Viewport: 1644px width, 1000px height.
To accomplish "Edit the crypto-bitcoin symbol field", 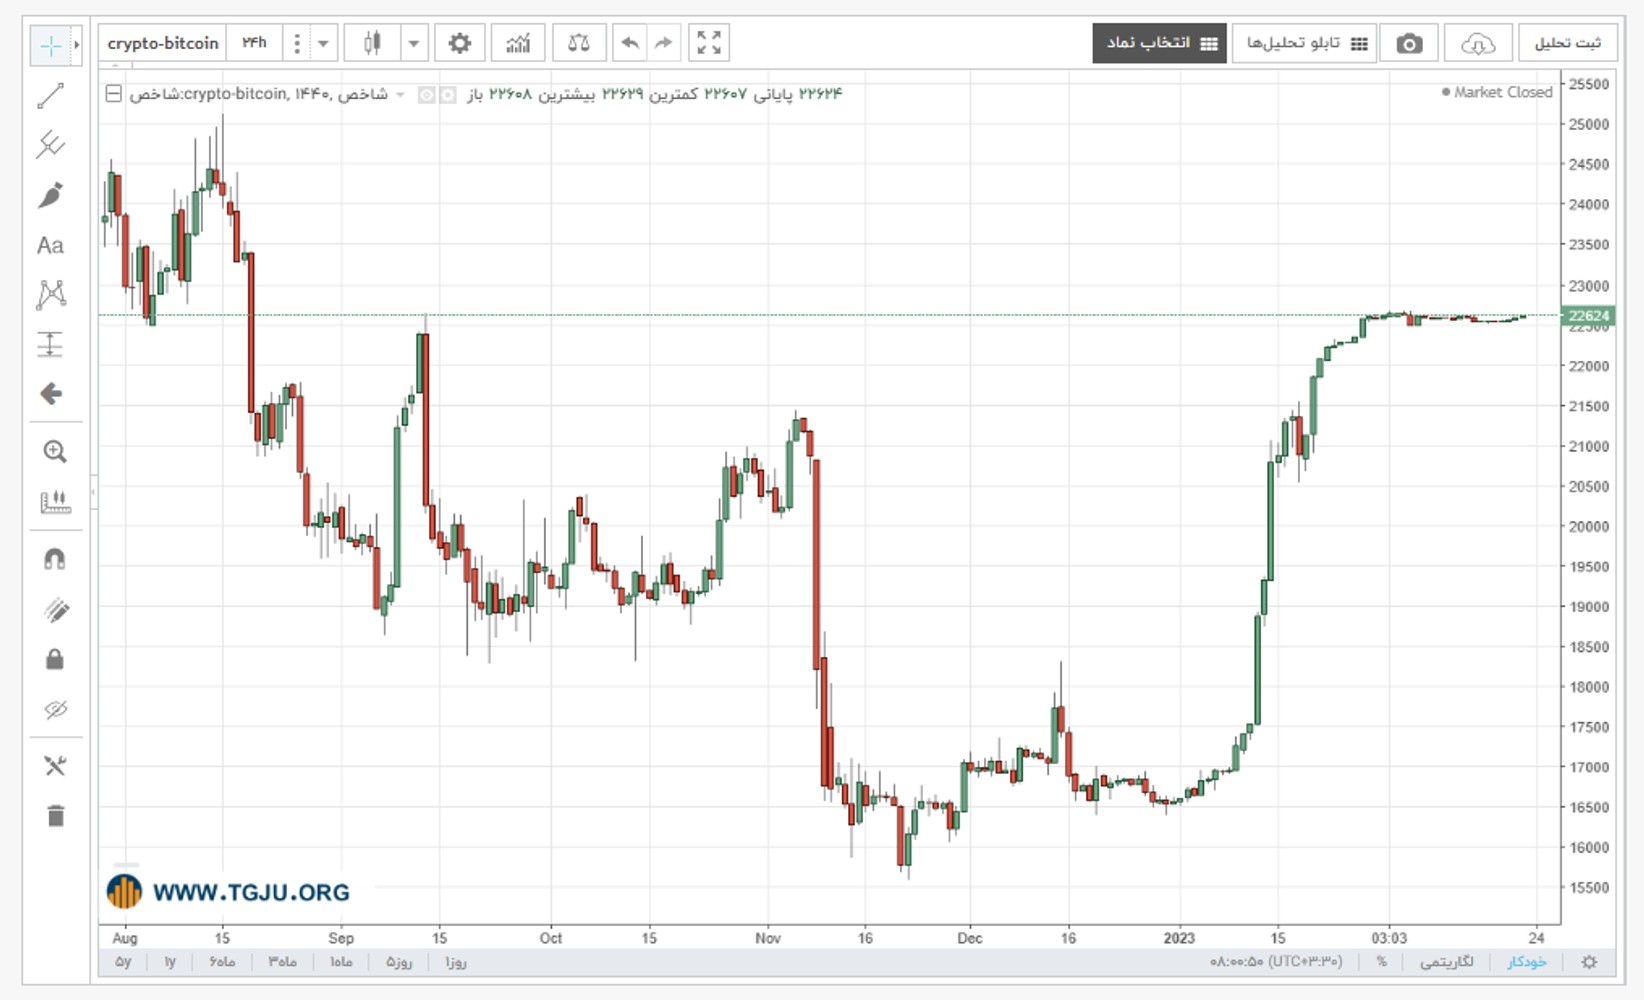I will [163, 43].
